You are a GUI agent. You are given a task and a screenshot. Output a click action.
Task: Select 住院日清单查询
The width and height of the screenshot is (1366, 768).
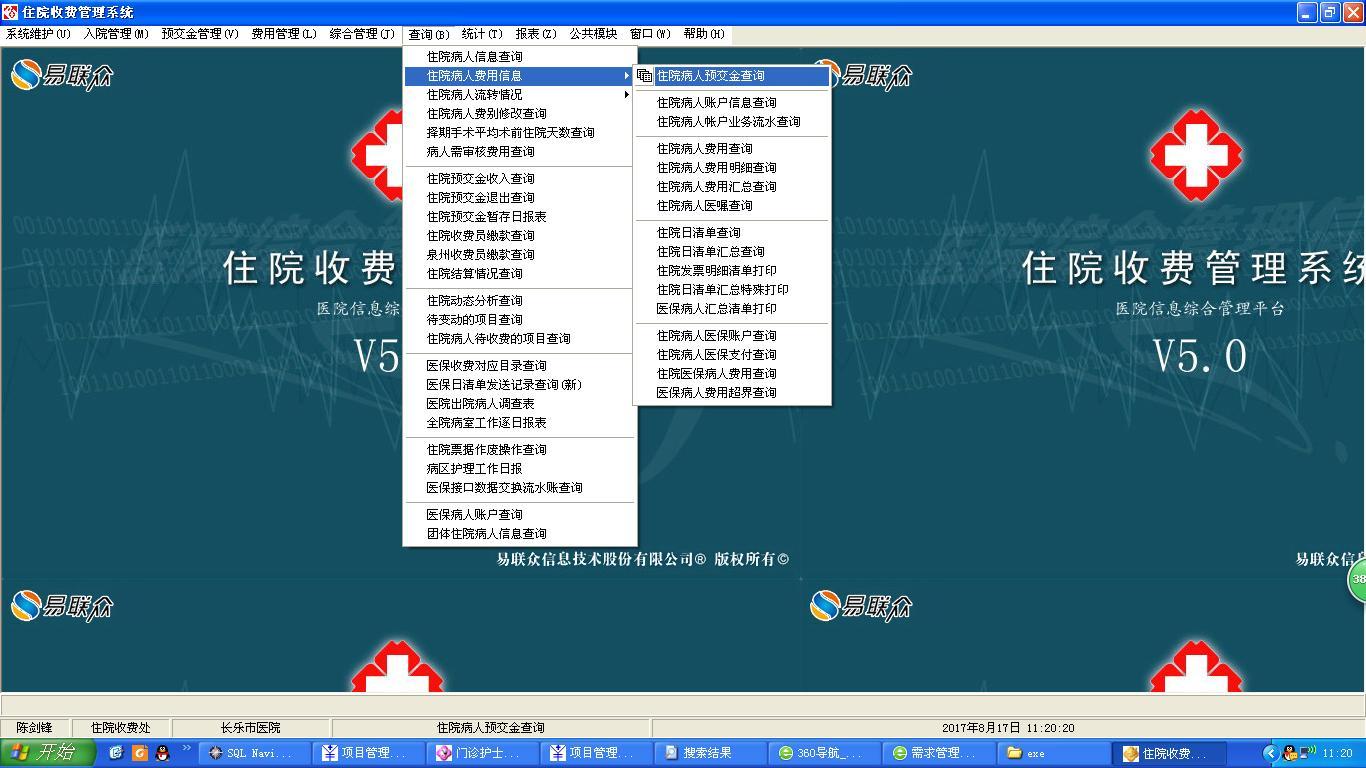(732, 233)
